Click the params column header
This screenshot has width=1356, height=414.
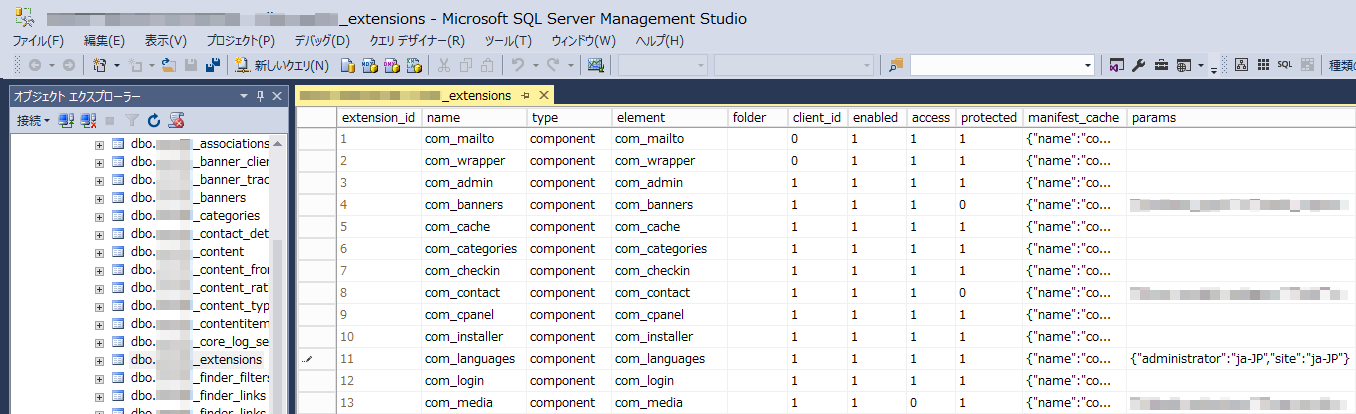point(1240,117)
